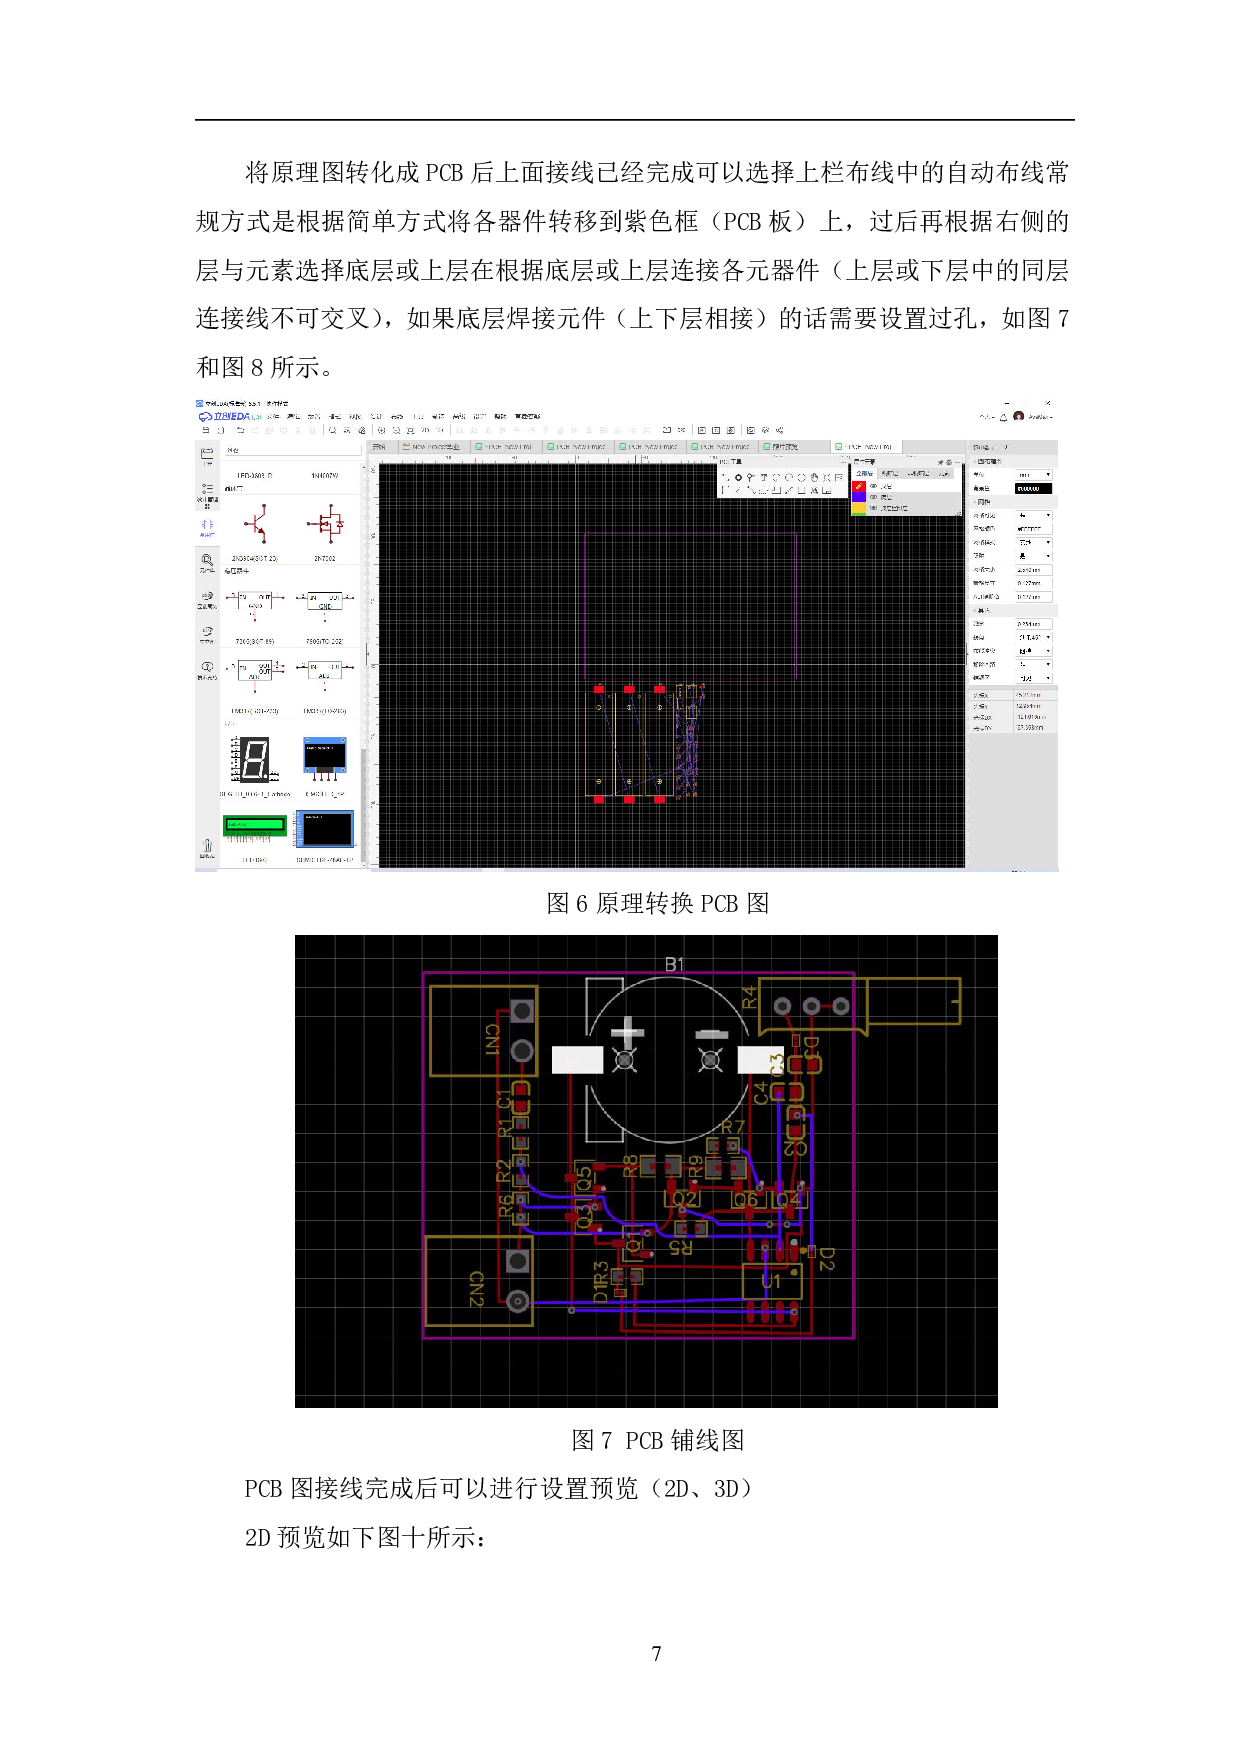1240x1754 pixels.
Task: Collapse the other settings section header
Action: (x=1012, y=610)
